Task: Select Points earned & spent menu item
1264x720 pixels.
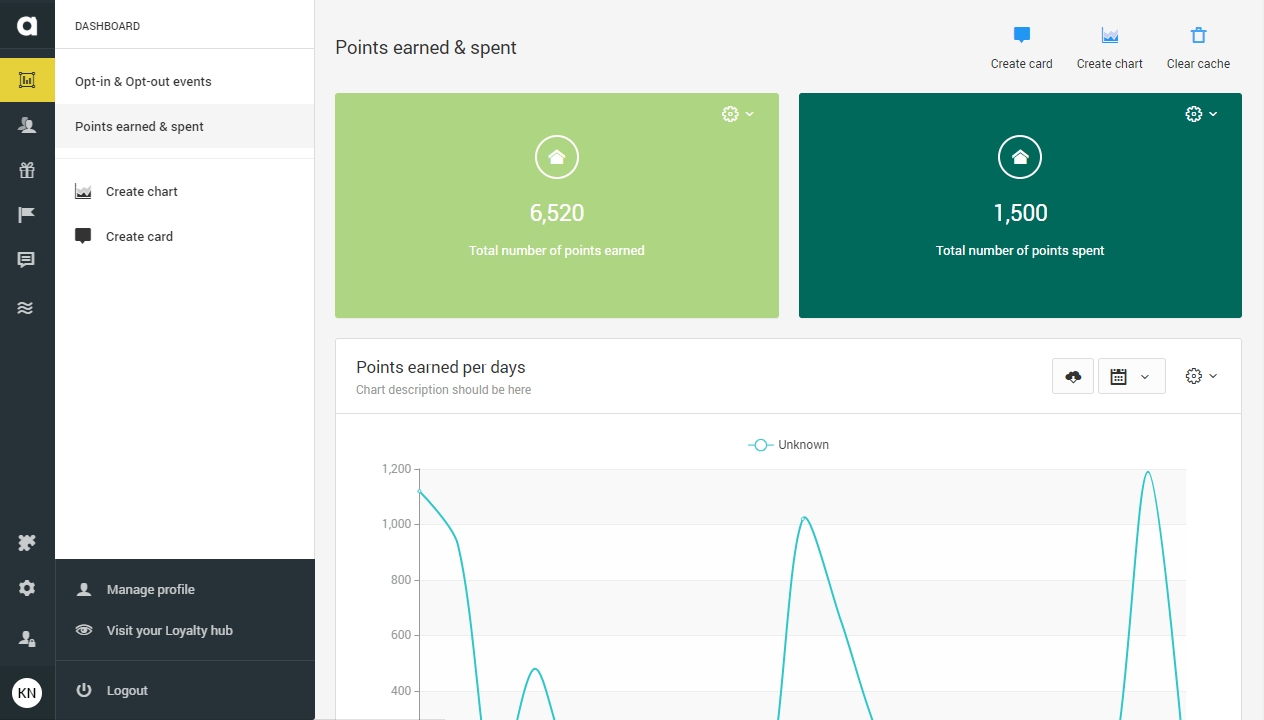Action: coord(185,126)
